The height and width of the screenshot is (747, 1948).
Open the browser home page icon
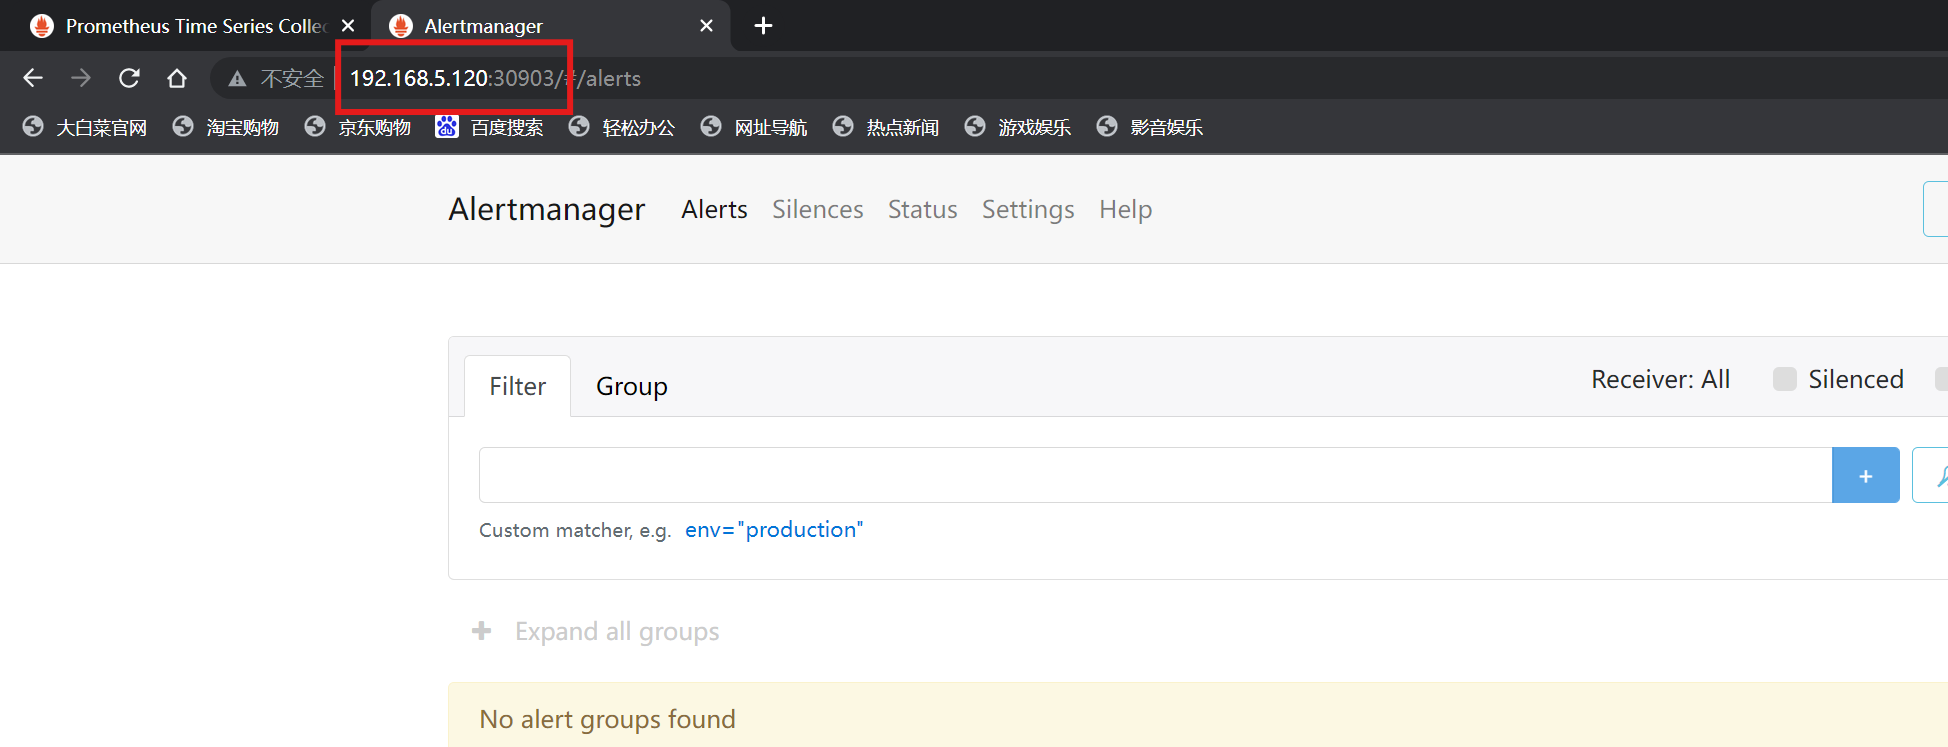(177, 78)
